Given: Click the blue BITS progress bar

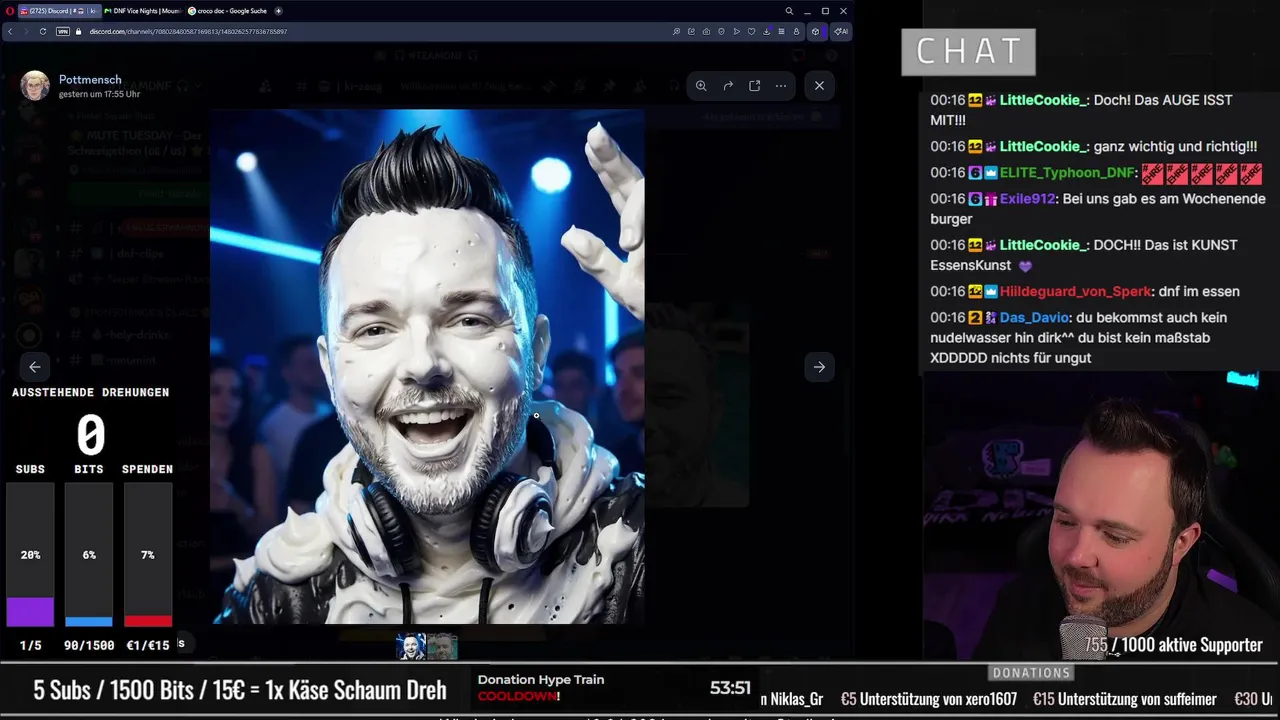Looking at the screenshot, I should click(x=89, y=621).
